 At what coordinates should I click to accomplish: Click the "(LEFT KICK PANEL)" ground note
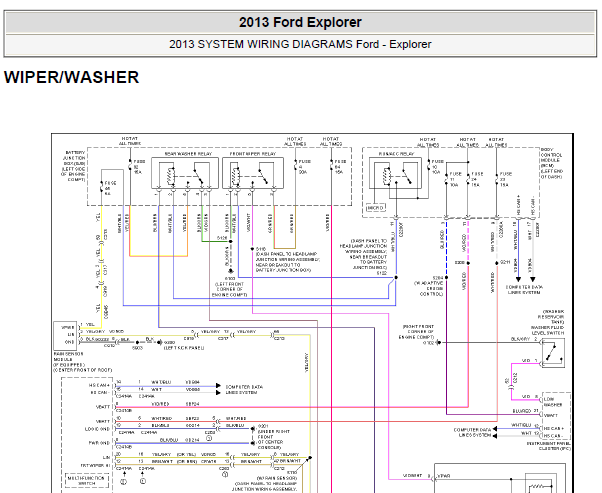pyautogui.click(x=184, y=348)
